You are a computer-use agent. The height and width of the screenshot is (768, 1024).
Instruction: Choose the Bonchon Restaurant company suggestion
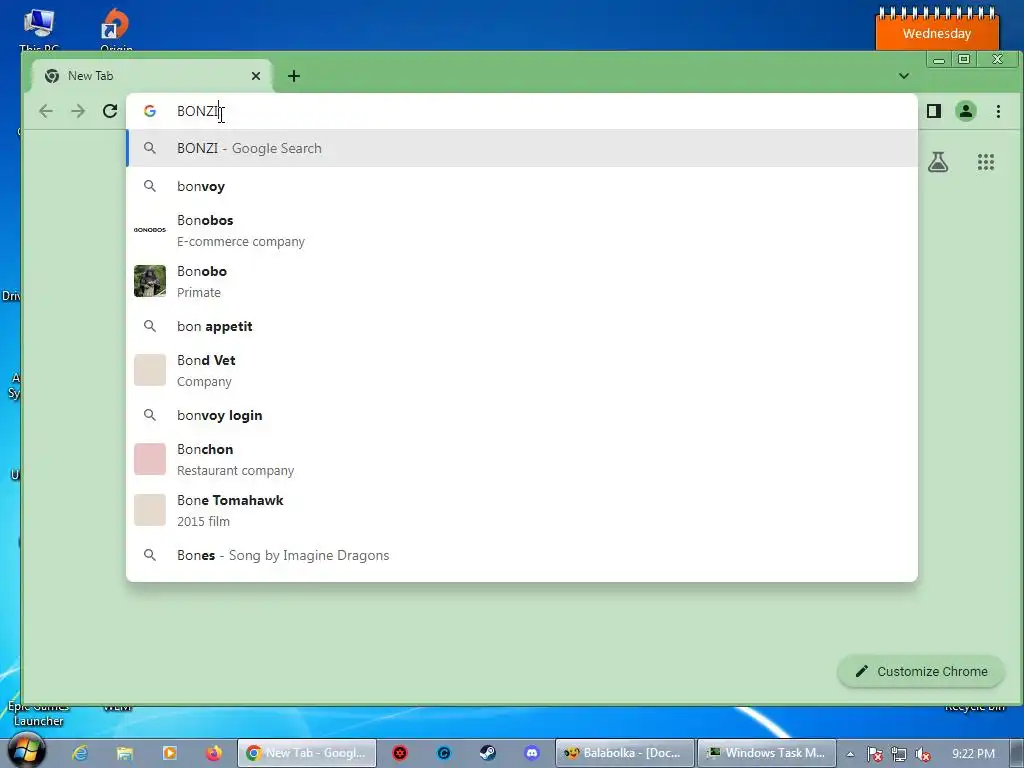coord(522,459)
